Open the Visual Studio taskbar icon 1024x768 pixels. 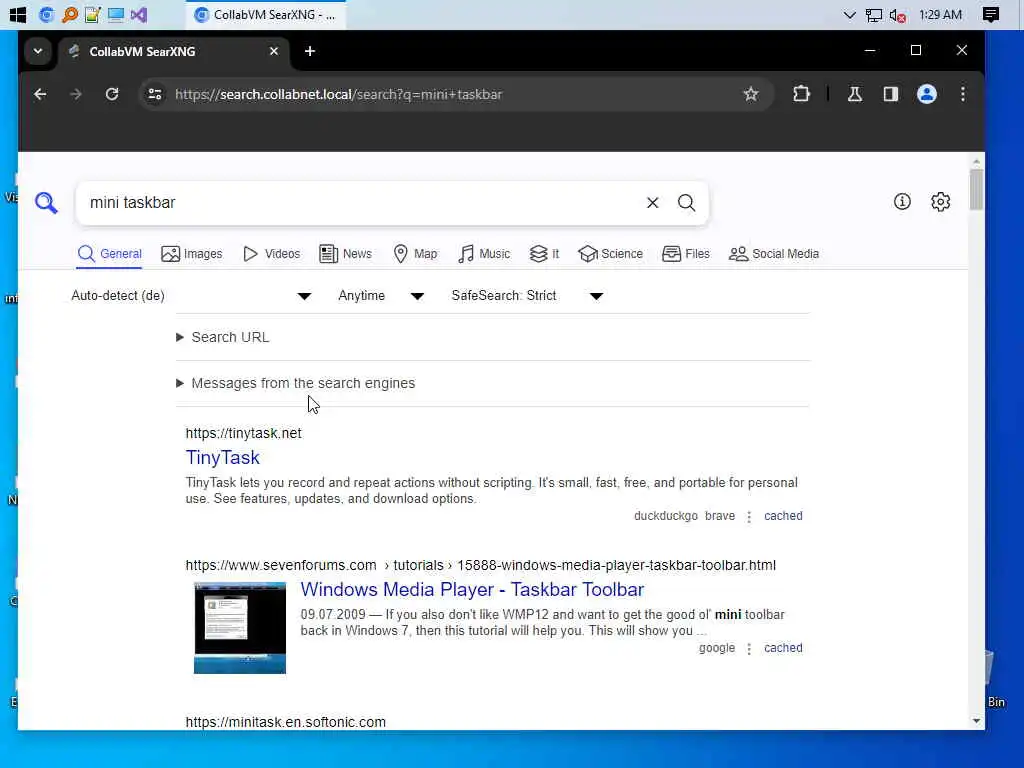pyautogui.click(x=138, y=14)
